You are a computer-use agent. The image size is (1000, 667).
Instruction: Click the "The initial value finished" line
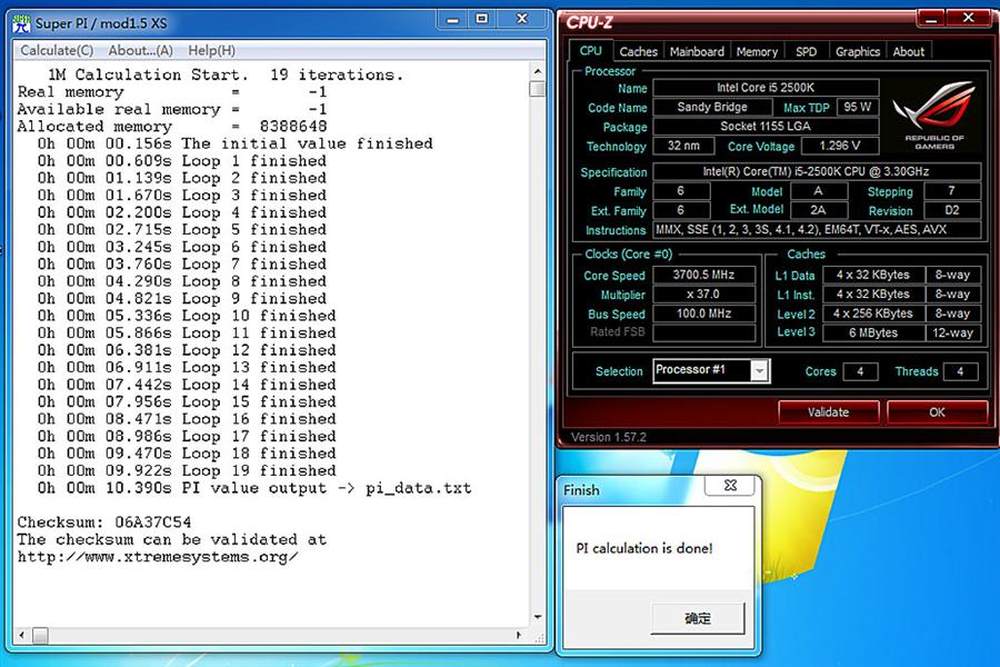click(235, 143)
